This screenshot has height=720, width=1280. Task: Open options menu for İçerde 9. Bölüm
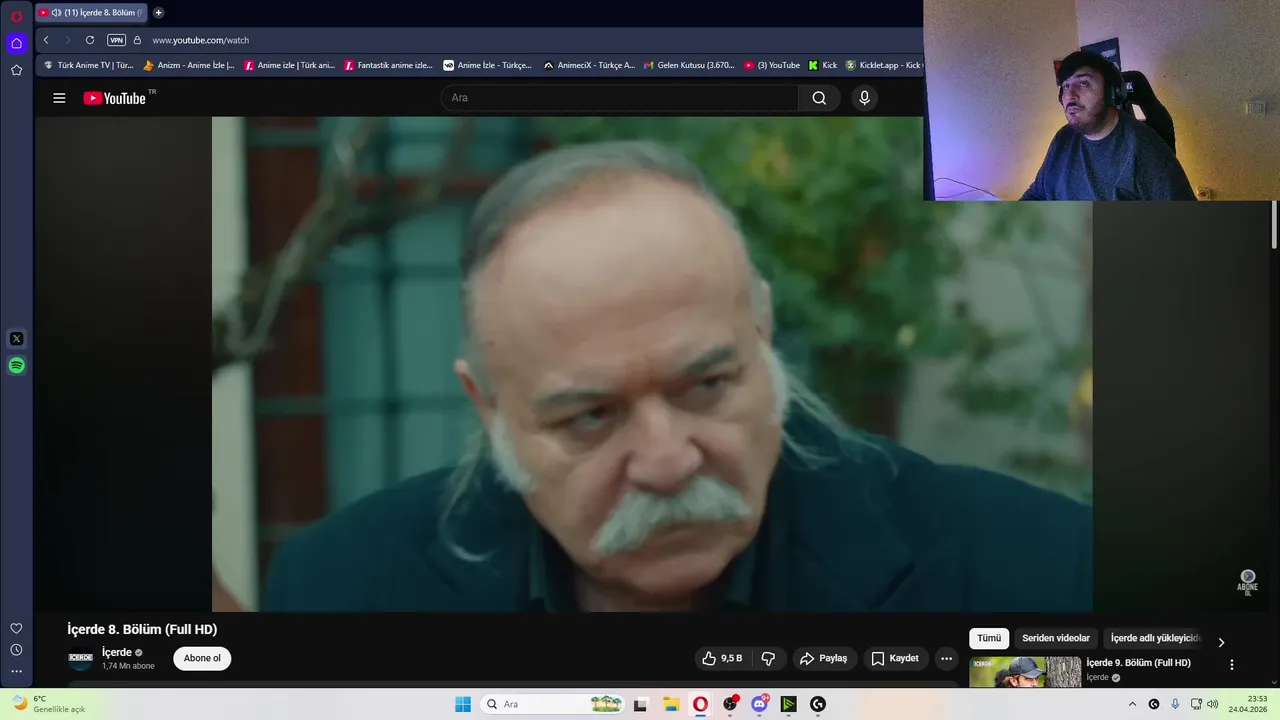pyautogui.click(x=1232, y=664)
